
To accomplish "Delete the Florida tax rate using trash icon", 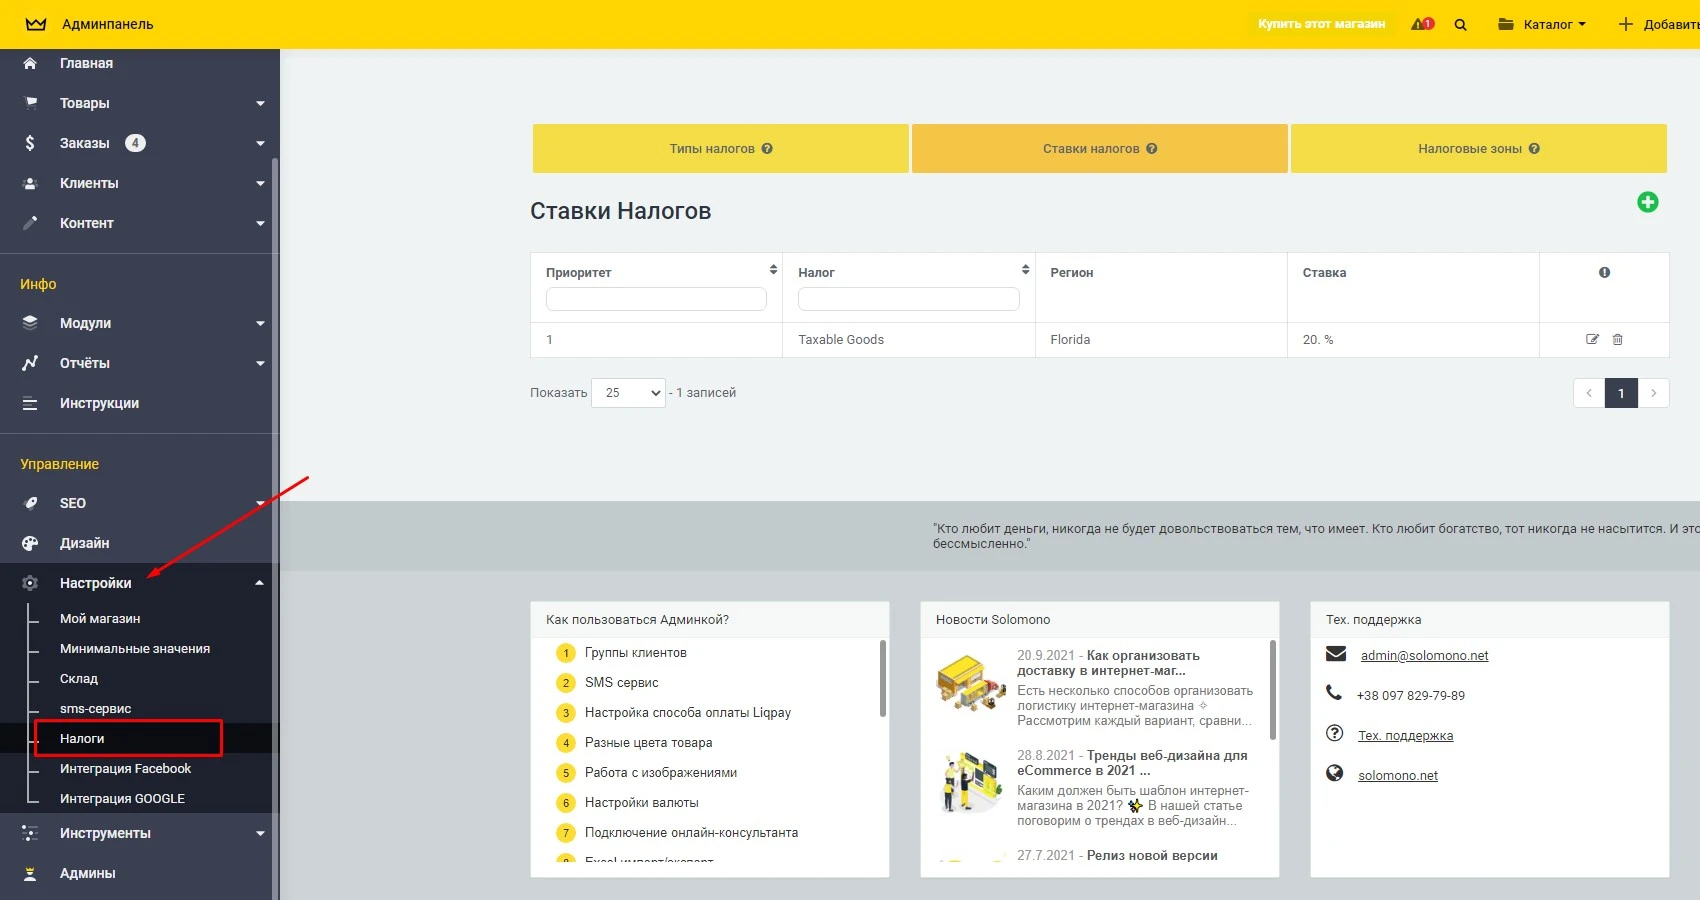I will click(1618, 339).
